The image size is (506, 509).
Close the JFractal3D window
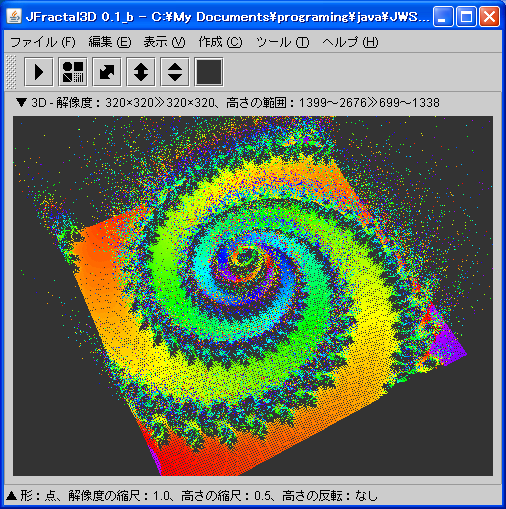pyautogui.click(x=489, y=16)
